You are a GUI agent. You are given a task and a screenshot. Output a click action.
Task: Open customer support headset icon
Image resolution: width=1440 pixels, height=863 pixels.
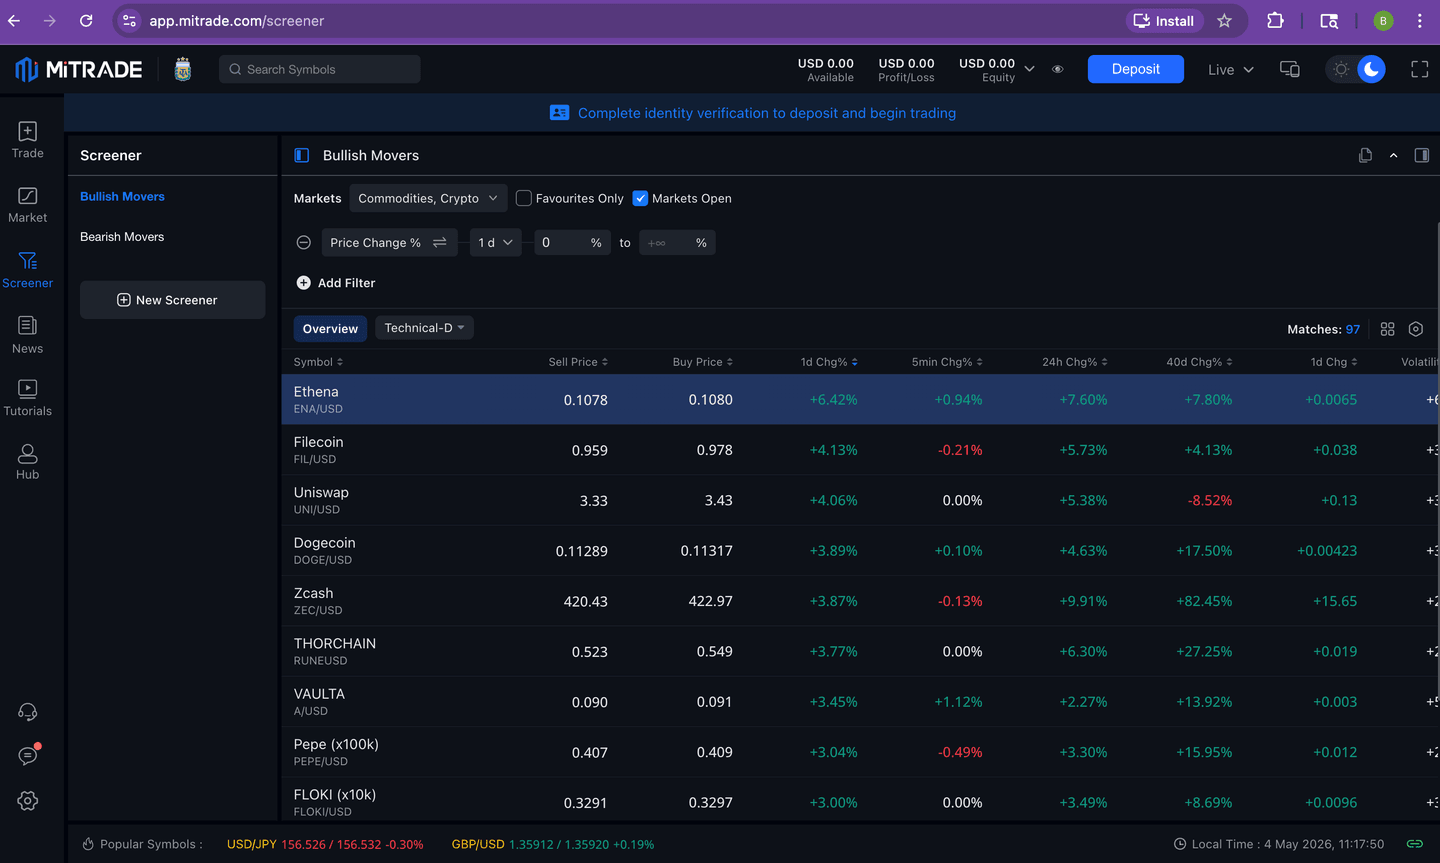[x=28, y=712]
